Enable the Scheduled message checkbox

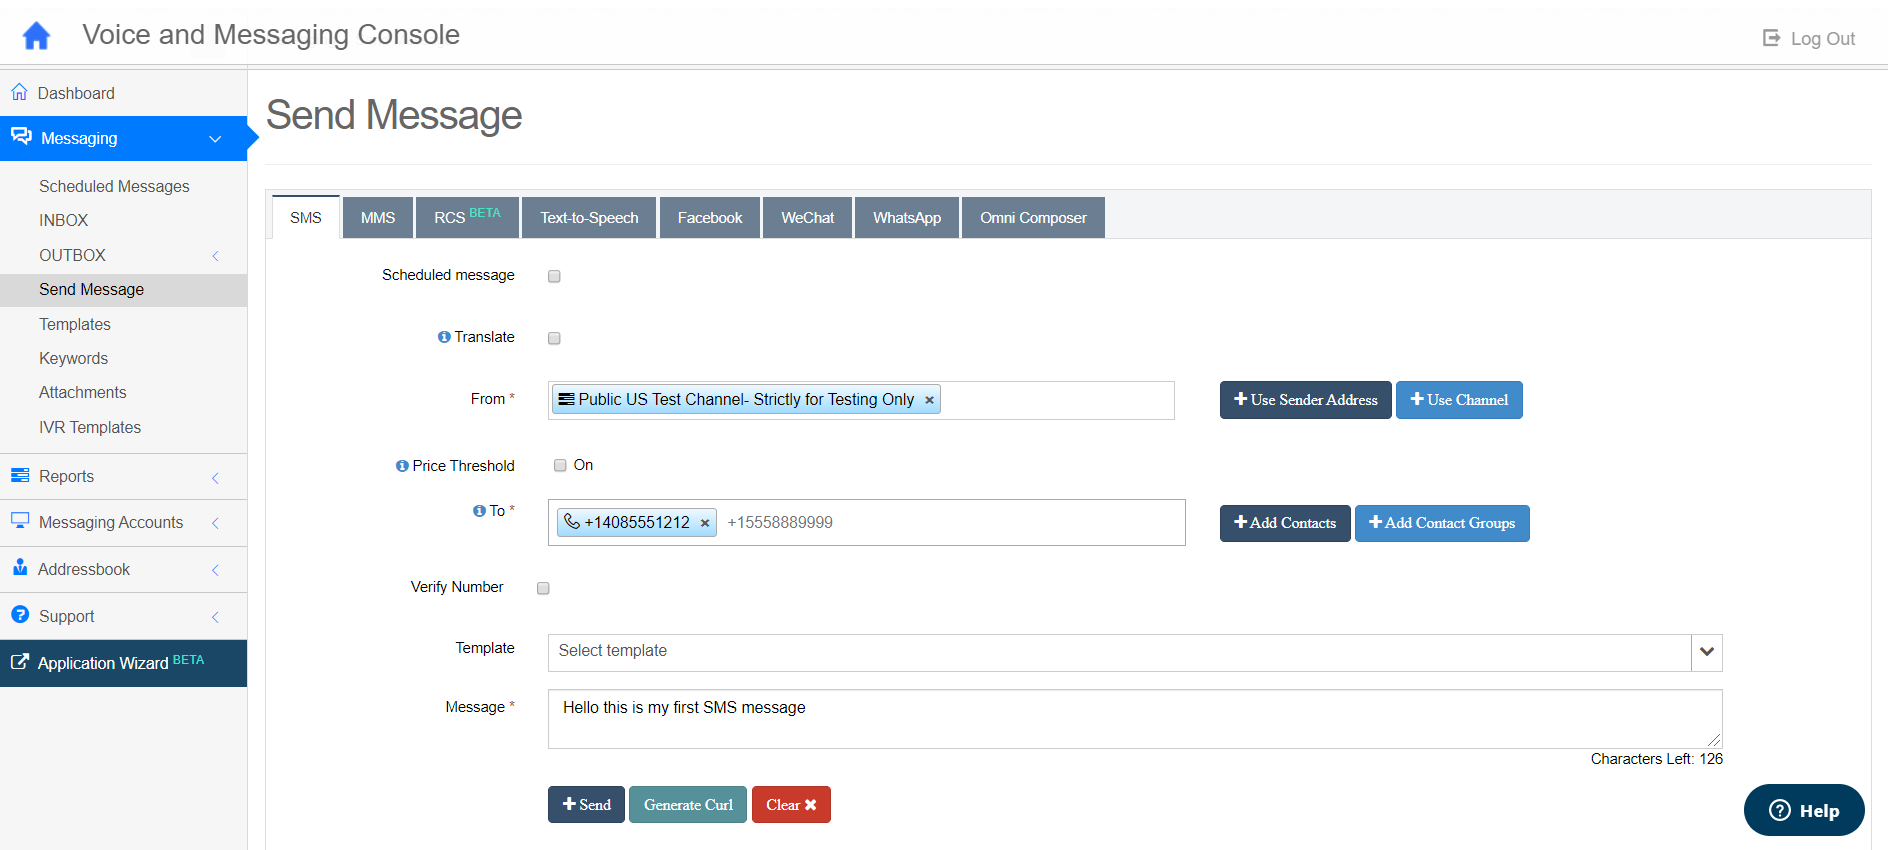(554, 276)
